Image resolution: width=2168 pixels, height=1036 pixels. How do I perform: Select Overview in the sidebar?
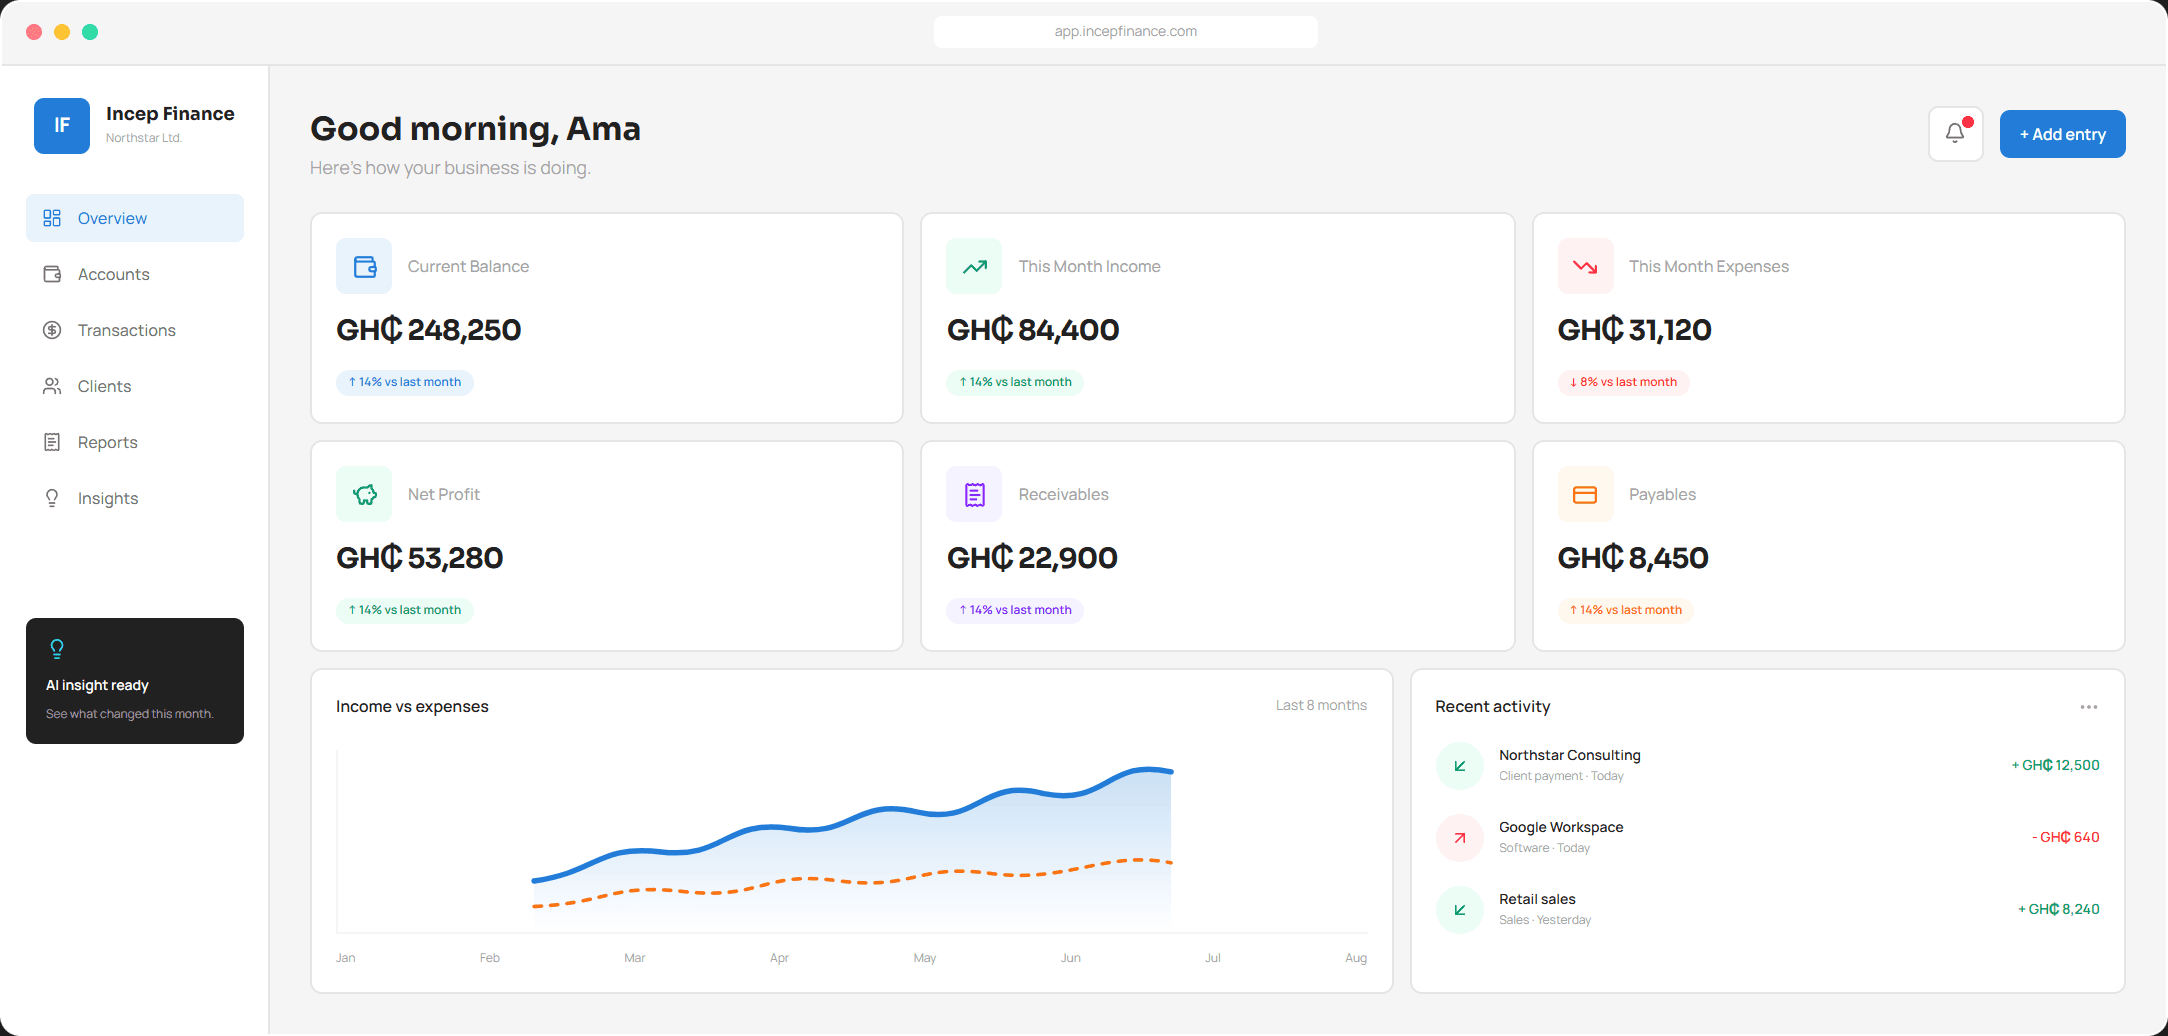tap(135, 218)
